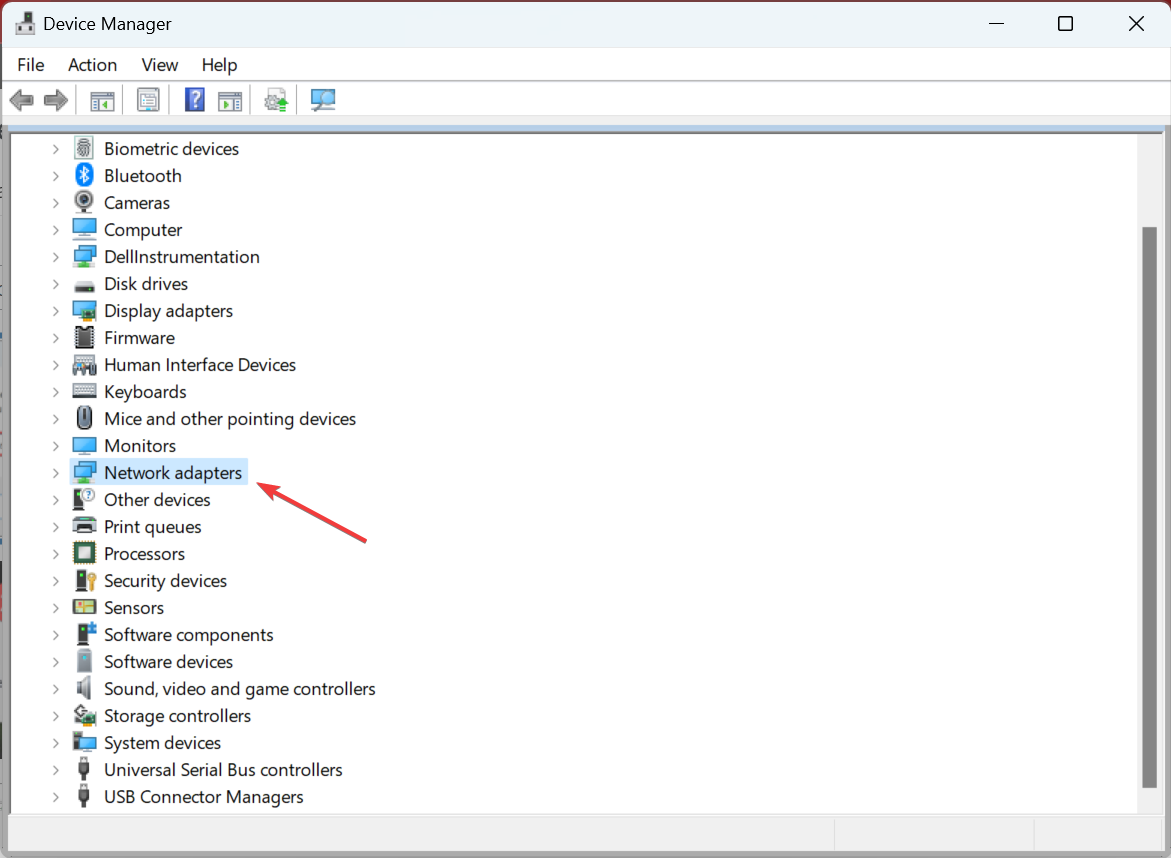Screen dimensions: 1171x858
Task: Open Properties from the toolbar icon
Action: [x=148, y=100]
